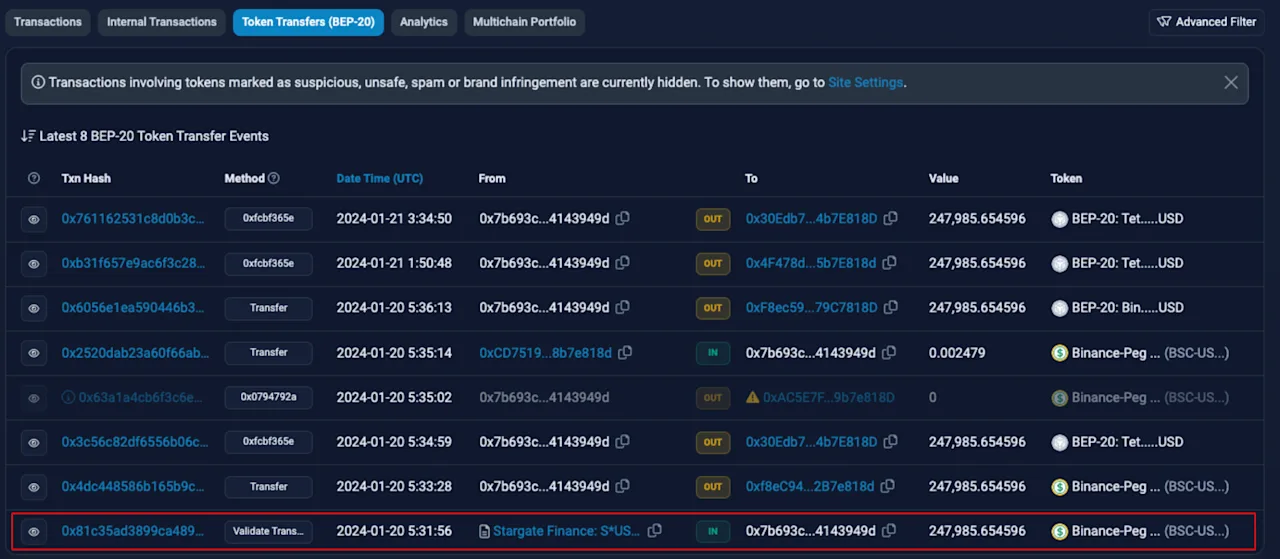Preview transaction 0x3c56c82df6556b06c with eye icon

coord(34,442)
